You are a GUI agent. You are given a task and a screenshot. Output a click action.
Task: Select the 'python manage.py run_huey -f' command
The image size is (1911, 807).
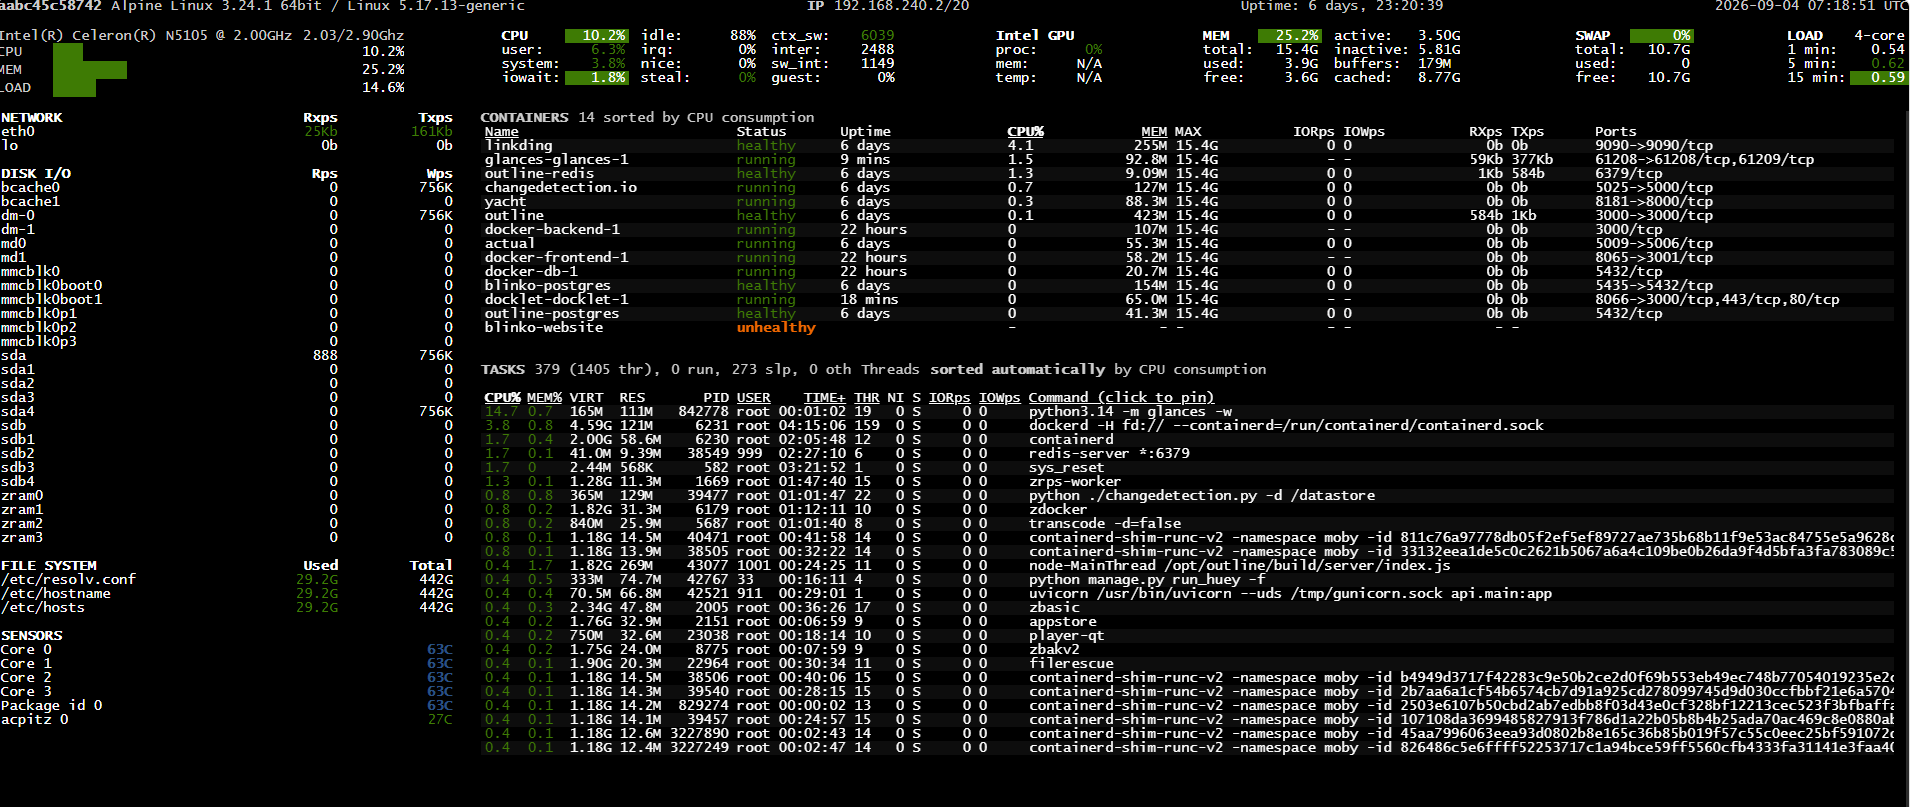coord(1147,579)
